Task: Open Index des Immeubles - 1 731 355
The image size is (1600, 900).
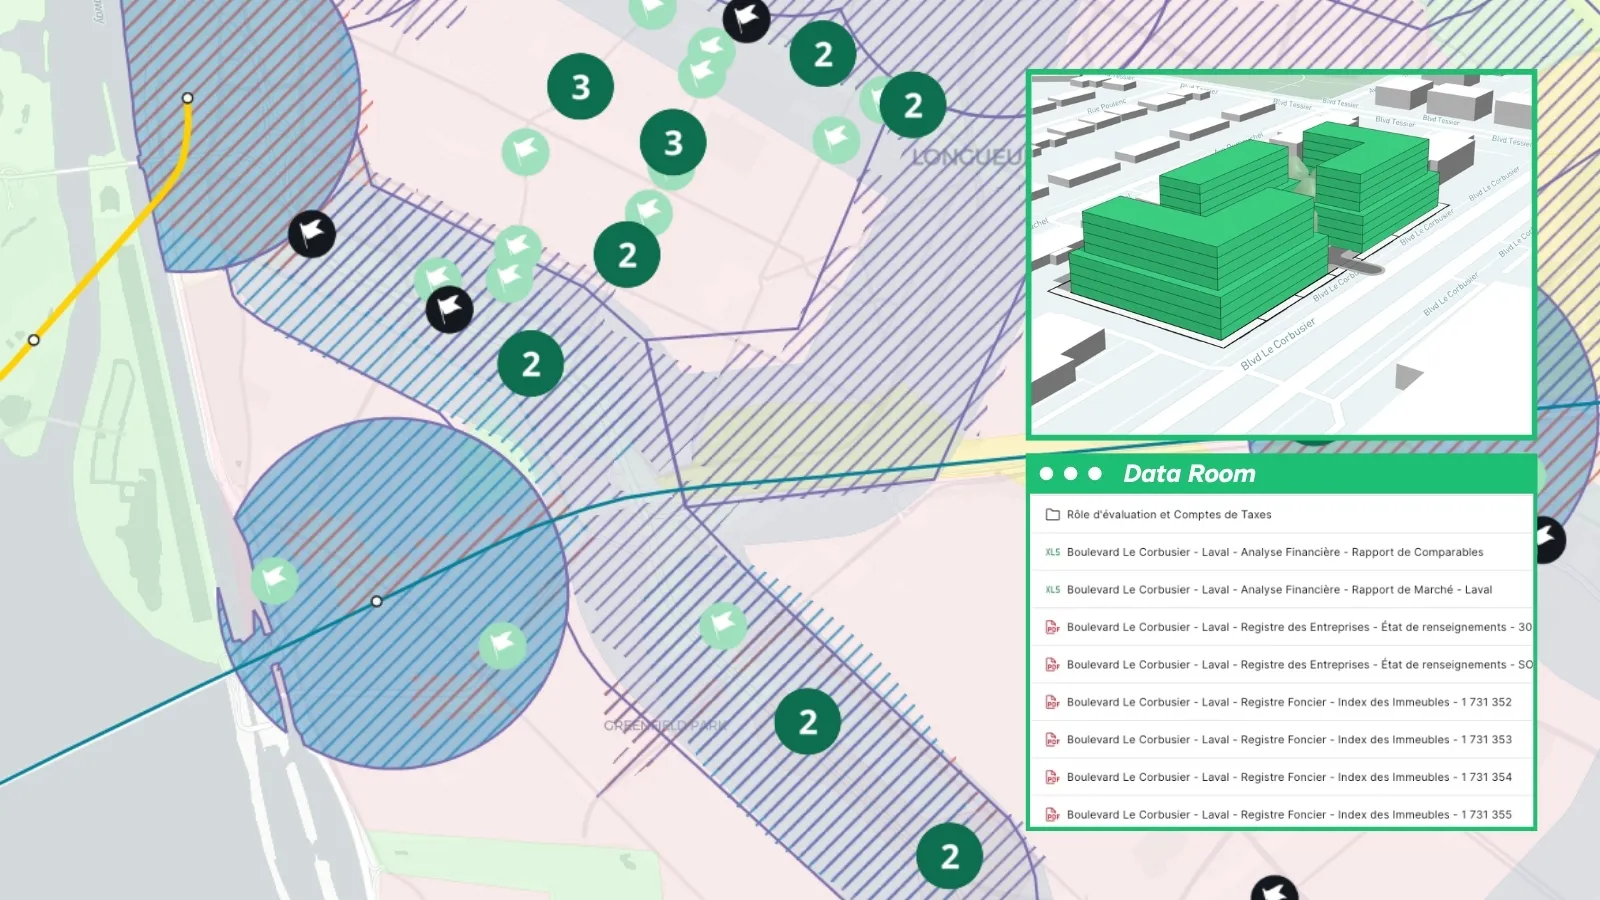Action: pyautogui.click(x=1289, y=815)
